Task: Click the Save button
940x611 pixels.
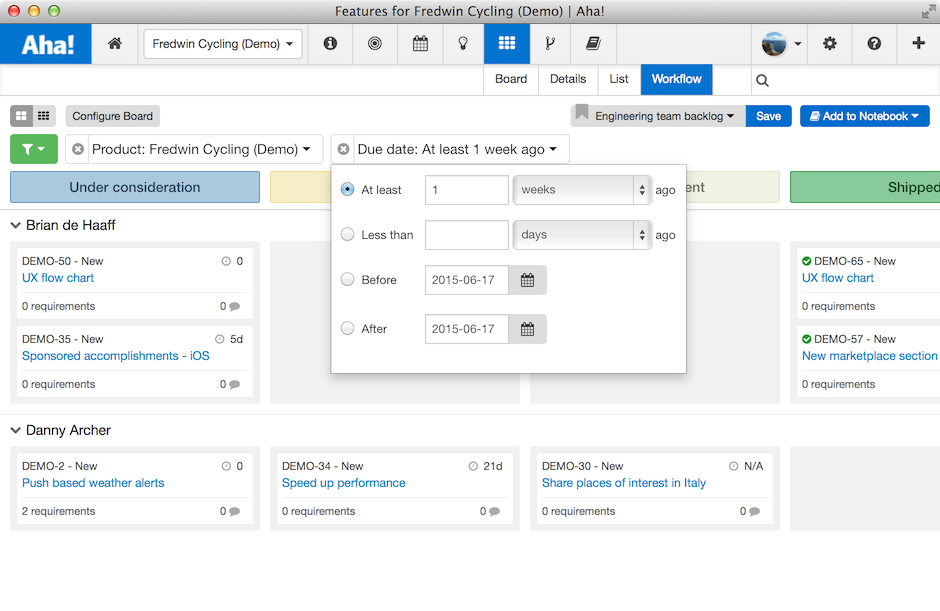Action: 769,116
